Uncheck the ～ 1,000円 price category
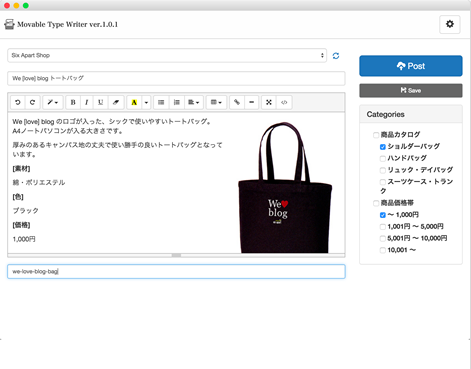This screenshot has width=471, height=369. [383, 215]
